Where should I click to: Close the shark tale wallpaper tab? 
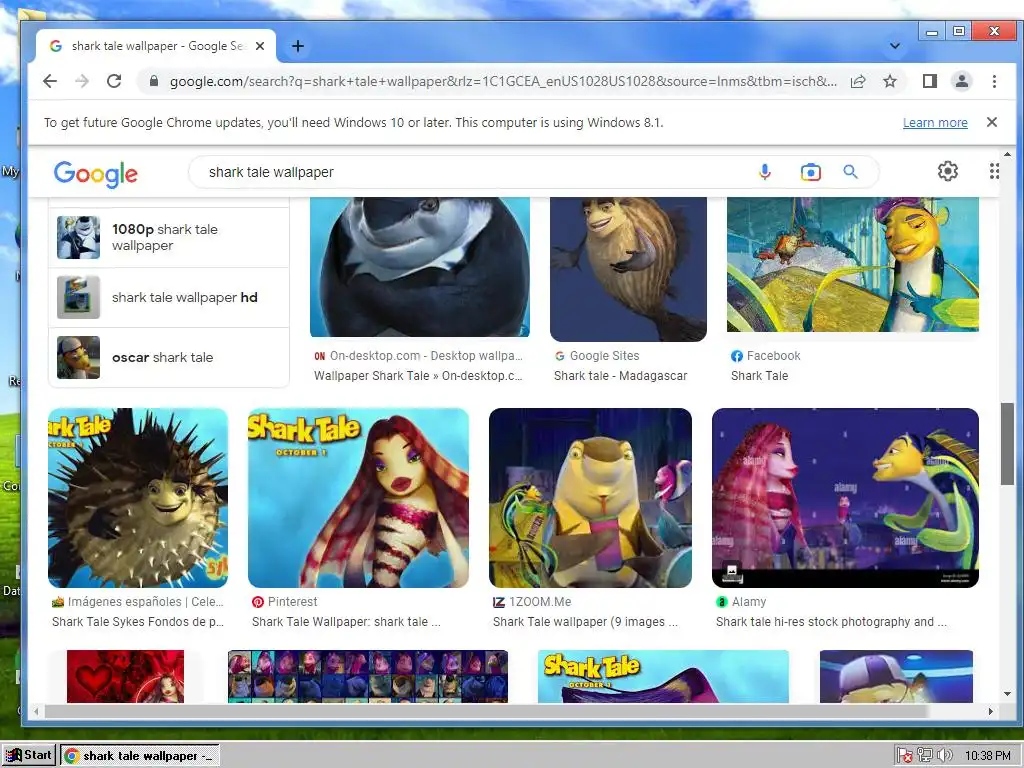pos(260,46)
